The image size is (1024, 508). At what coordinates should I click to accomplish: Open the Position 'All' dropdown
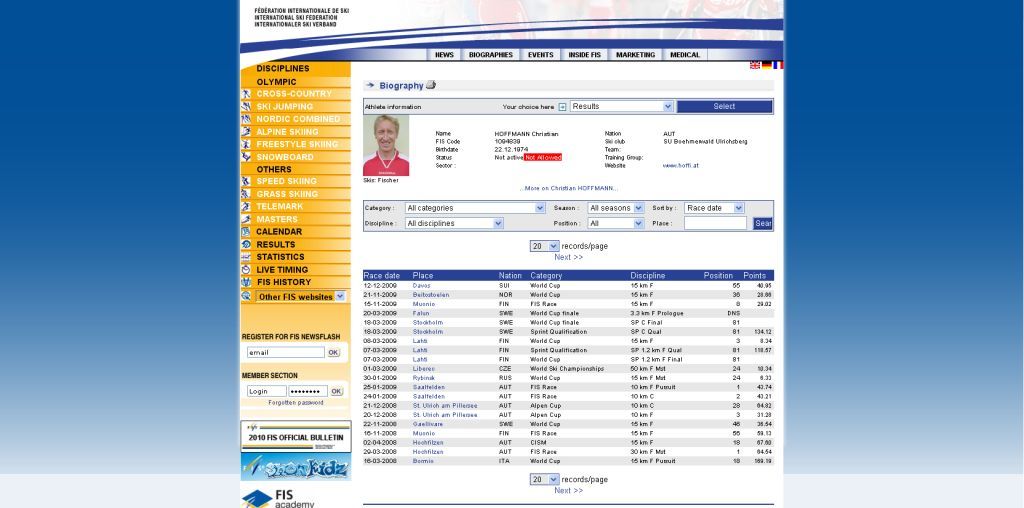pyautogui.click(x=616, y=223)
